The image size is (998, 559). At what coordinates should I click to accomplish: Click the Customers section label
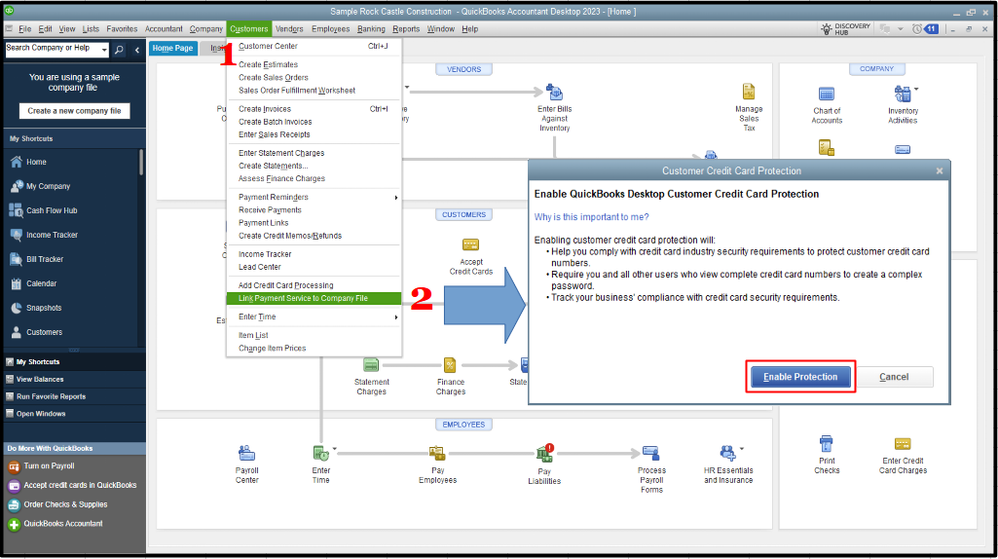463,215
